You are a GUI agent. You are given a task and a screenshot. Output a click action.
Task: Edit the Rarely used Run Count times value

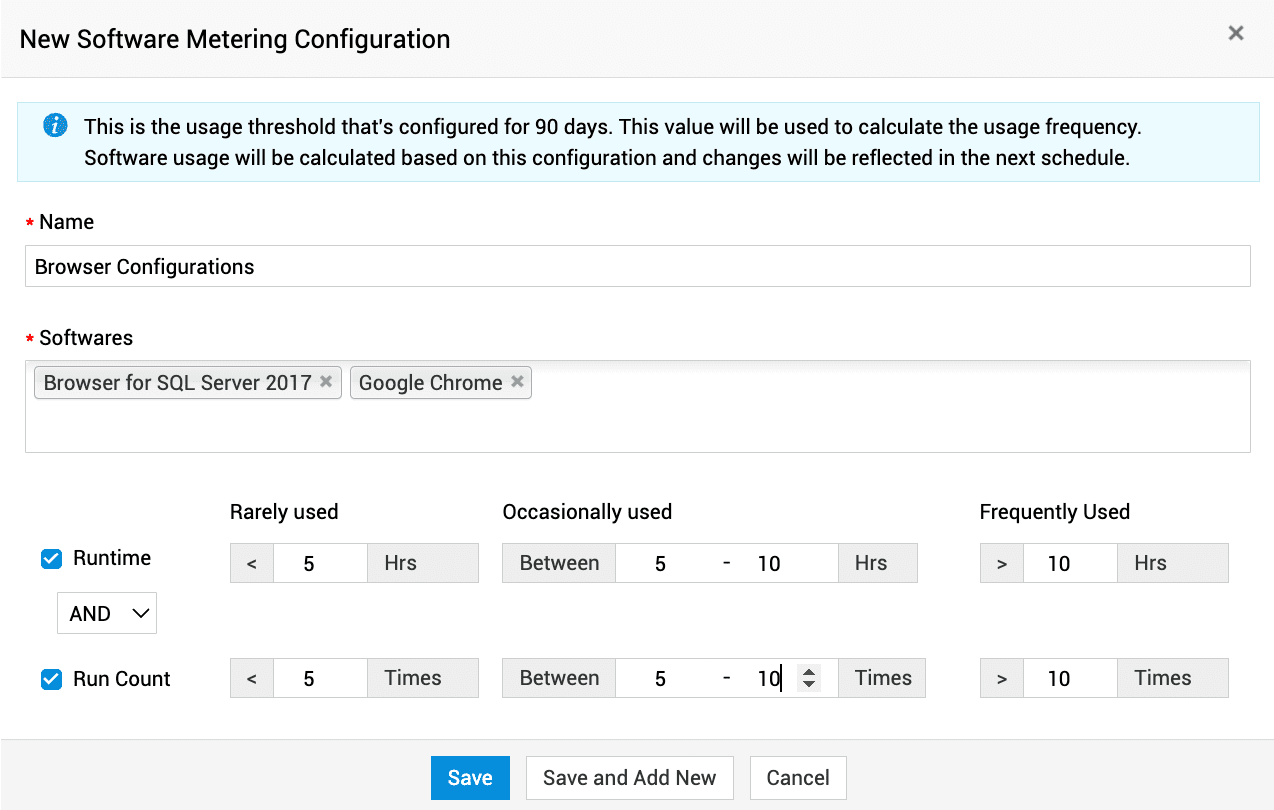point(319,679)
